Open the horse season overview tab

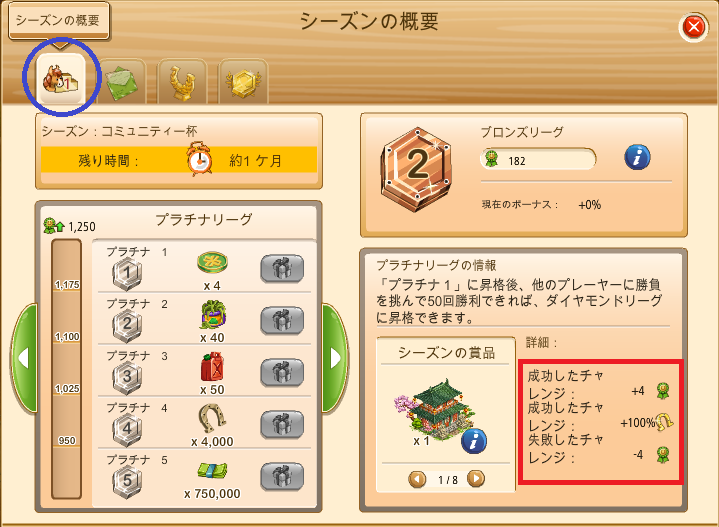(61, 79)
